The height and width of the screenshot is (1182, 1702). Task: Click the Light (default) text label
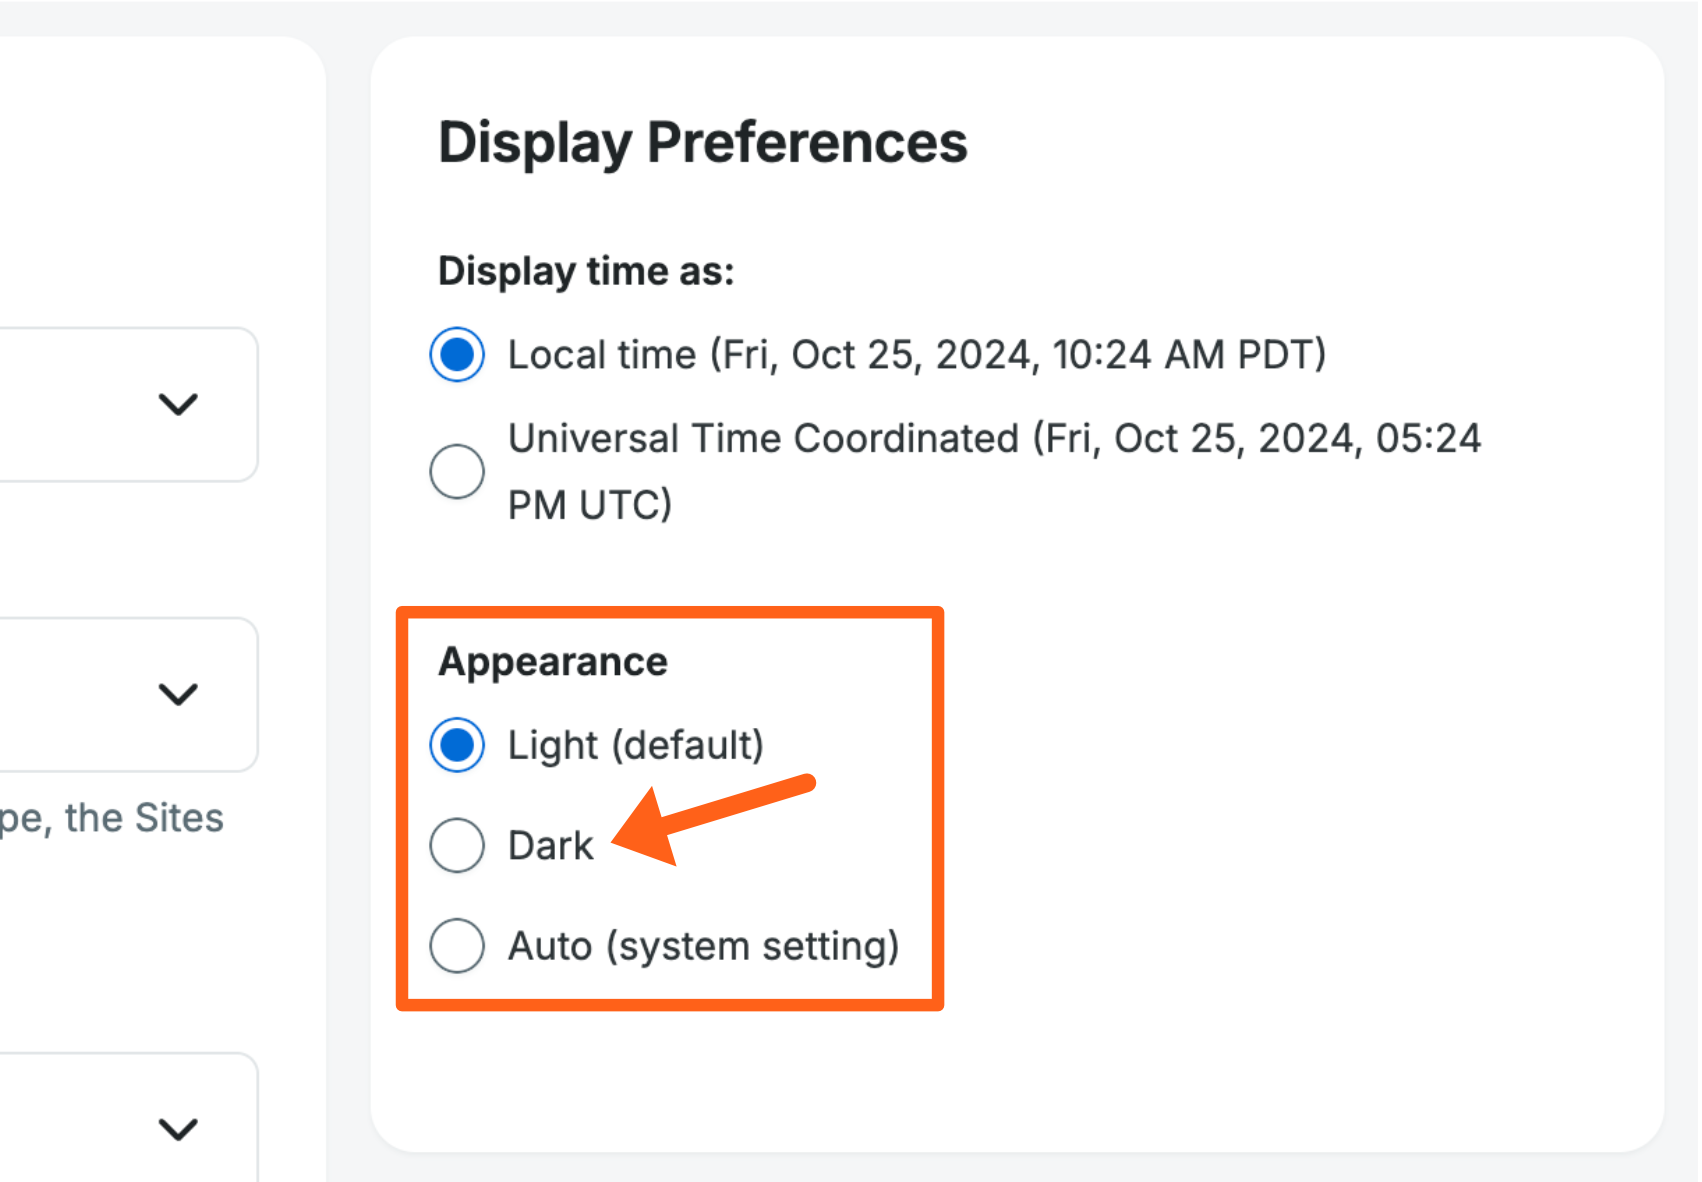tap(636, 745)
